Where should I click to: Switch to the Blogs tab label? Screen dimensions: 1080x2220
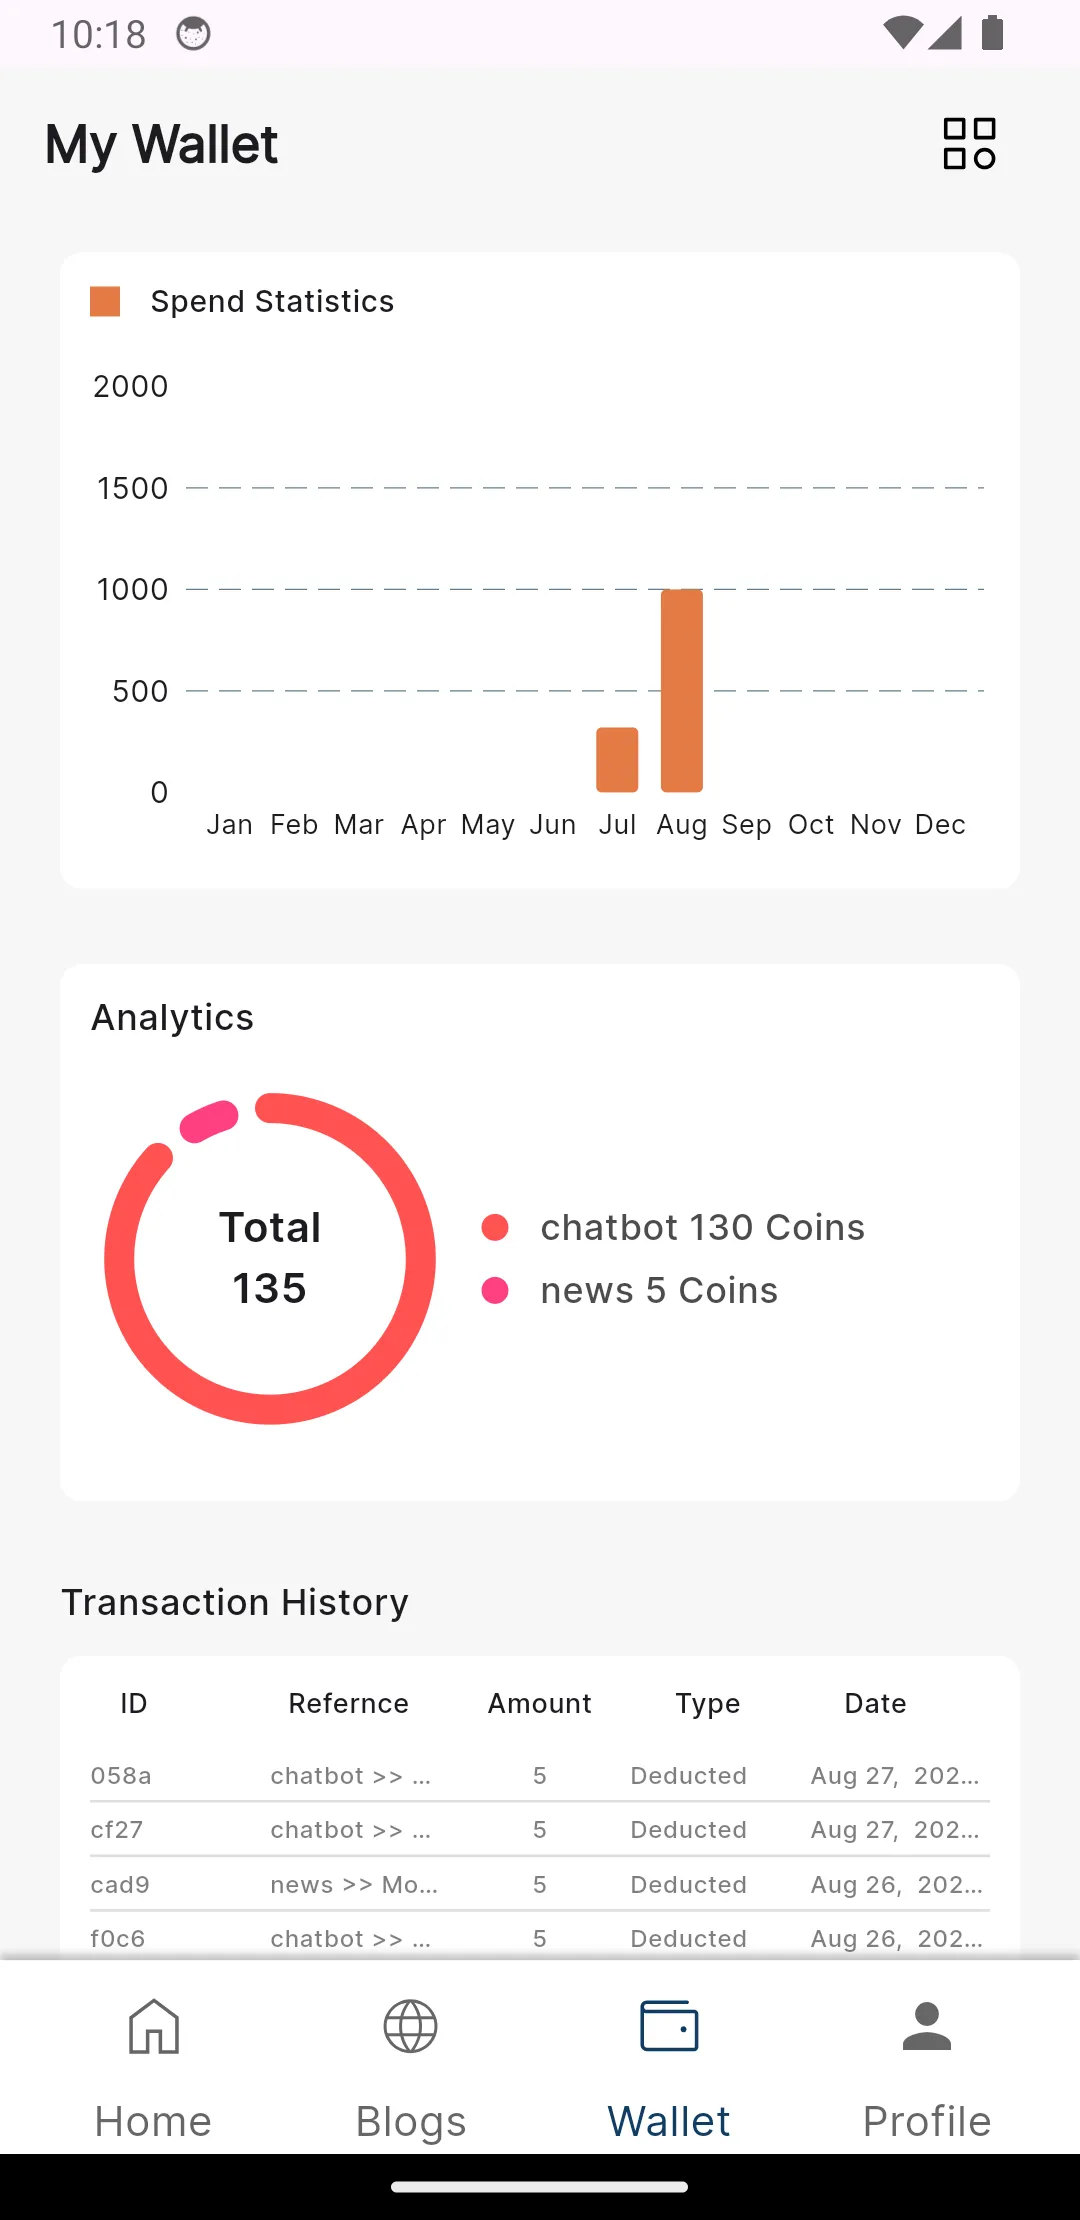click(411, 2121)
